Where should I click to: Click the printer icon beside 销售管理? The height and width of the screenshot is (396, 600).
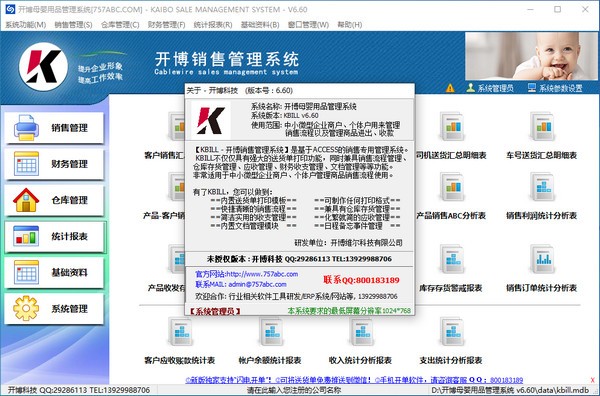(26, 128)
